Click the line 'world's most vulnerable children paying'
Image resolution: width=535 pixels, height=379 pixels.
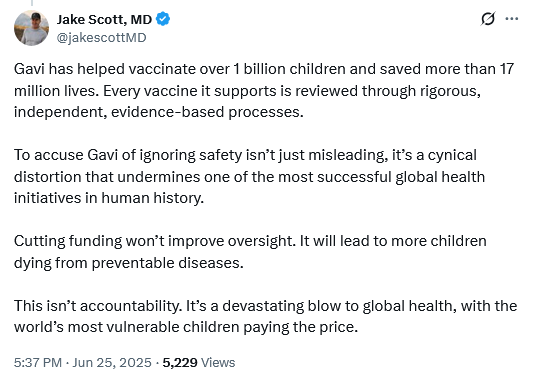coord(186,327)
